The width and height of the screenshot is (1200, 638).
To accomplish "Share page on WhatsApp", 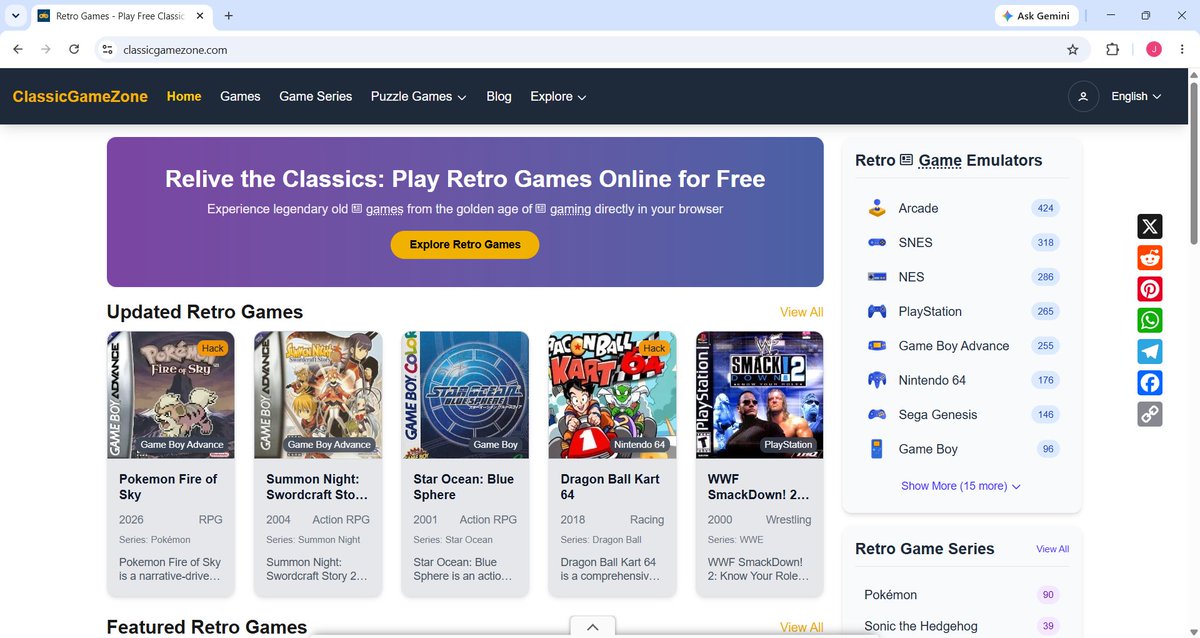I will [1150, 320].
